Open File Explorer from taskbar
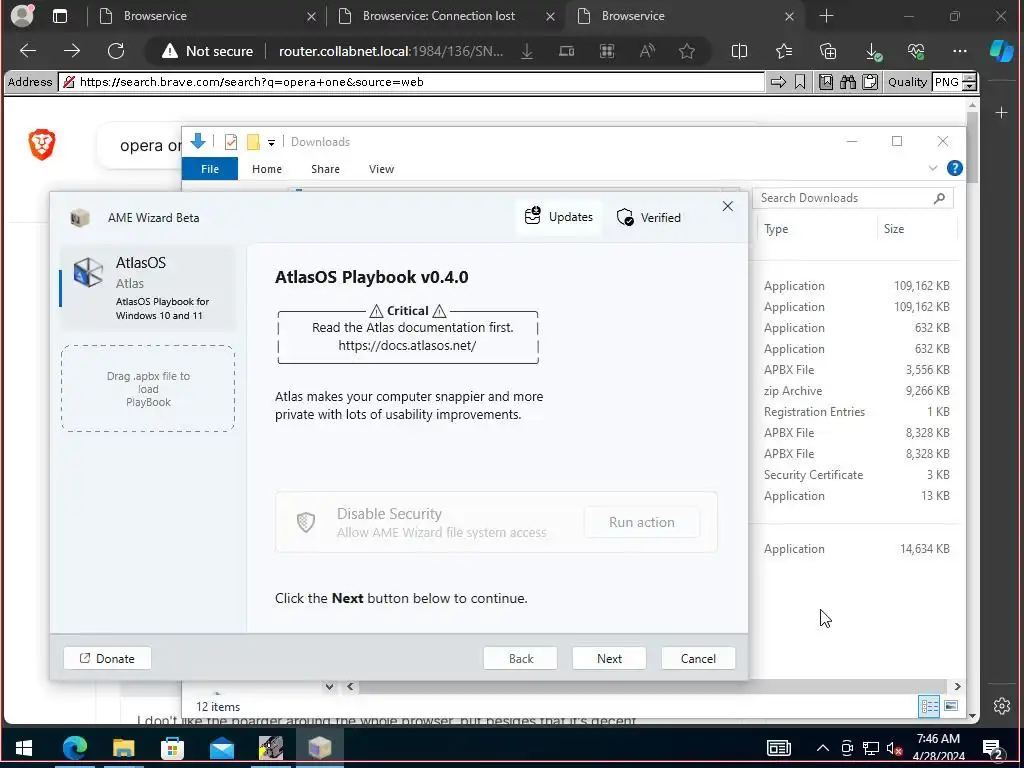This screenshot has height=768, width=1024. [123, 748]
